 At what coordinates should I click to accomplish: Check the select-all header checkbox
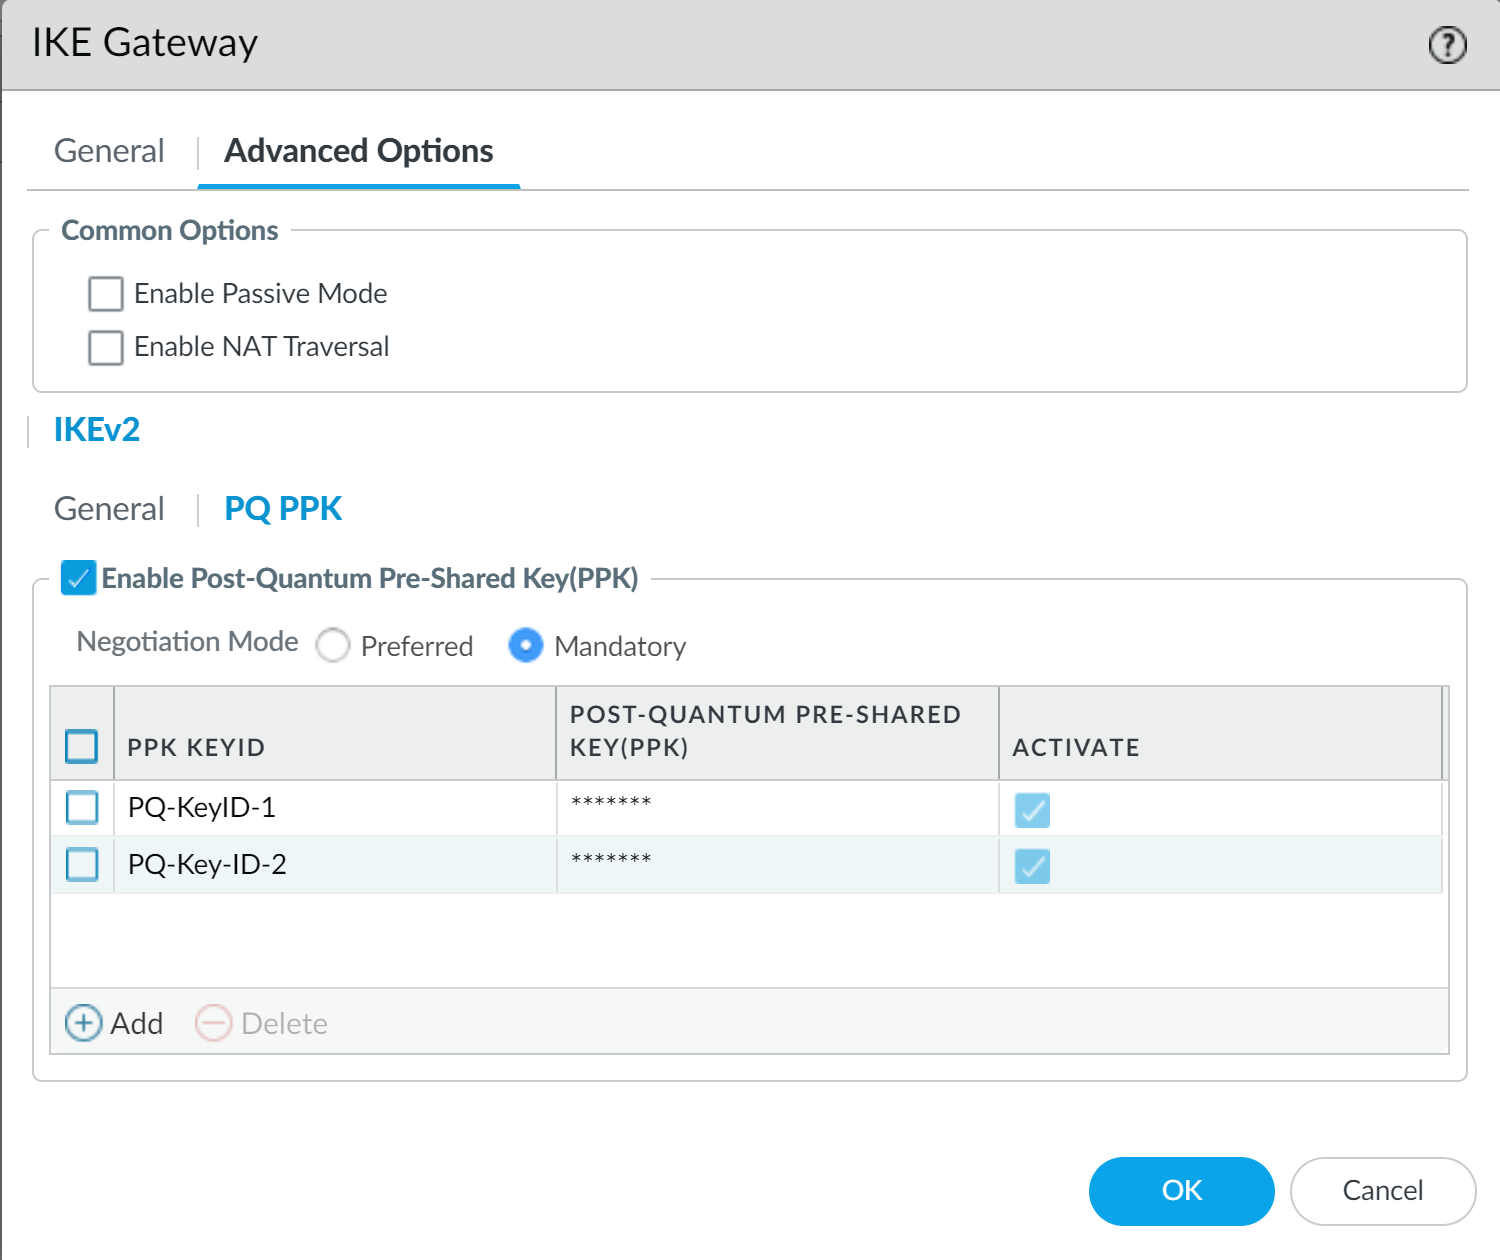coord(82,746)
